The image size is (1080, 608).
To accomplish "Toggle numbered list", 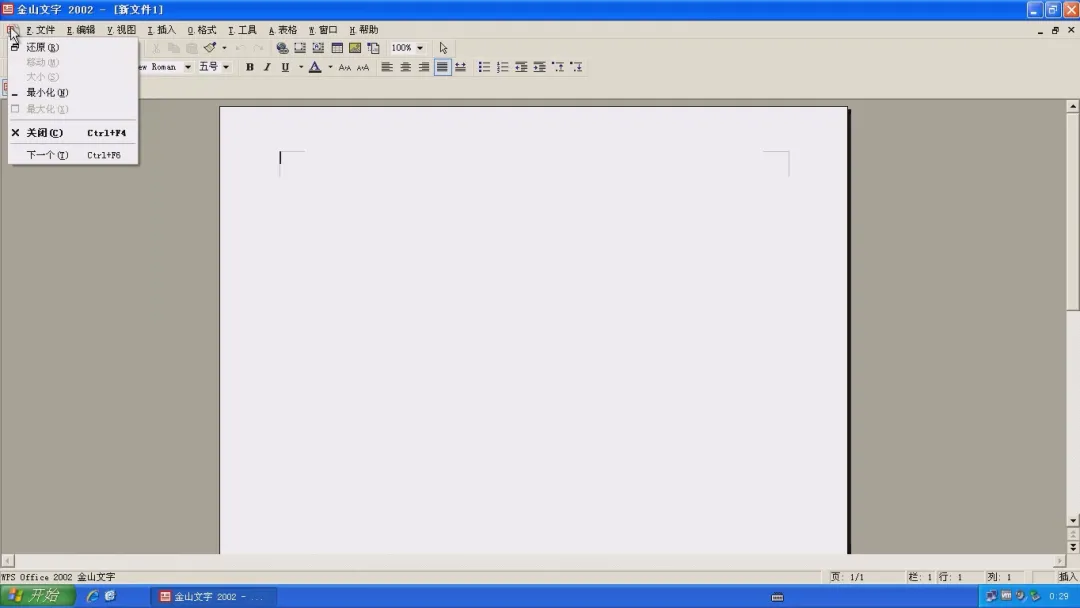I will pyautogui.click(x=503, y=67).
